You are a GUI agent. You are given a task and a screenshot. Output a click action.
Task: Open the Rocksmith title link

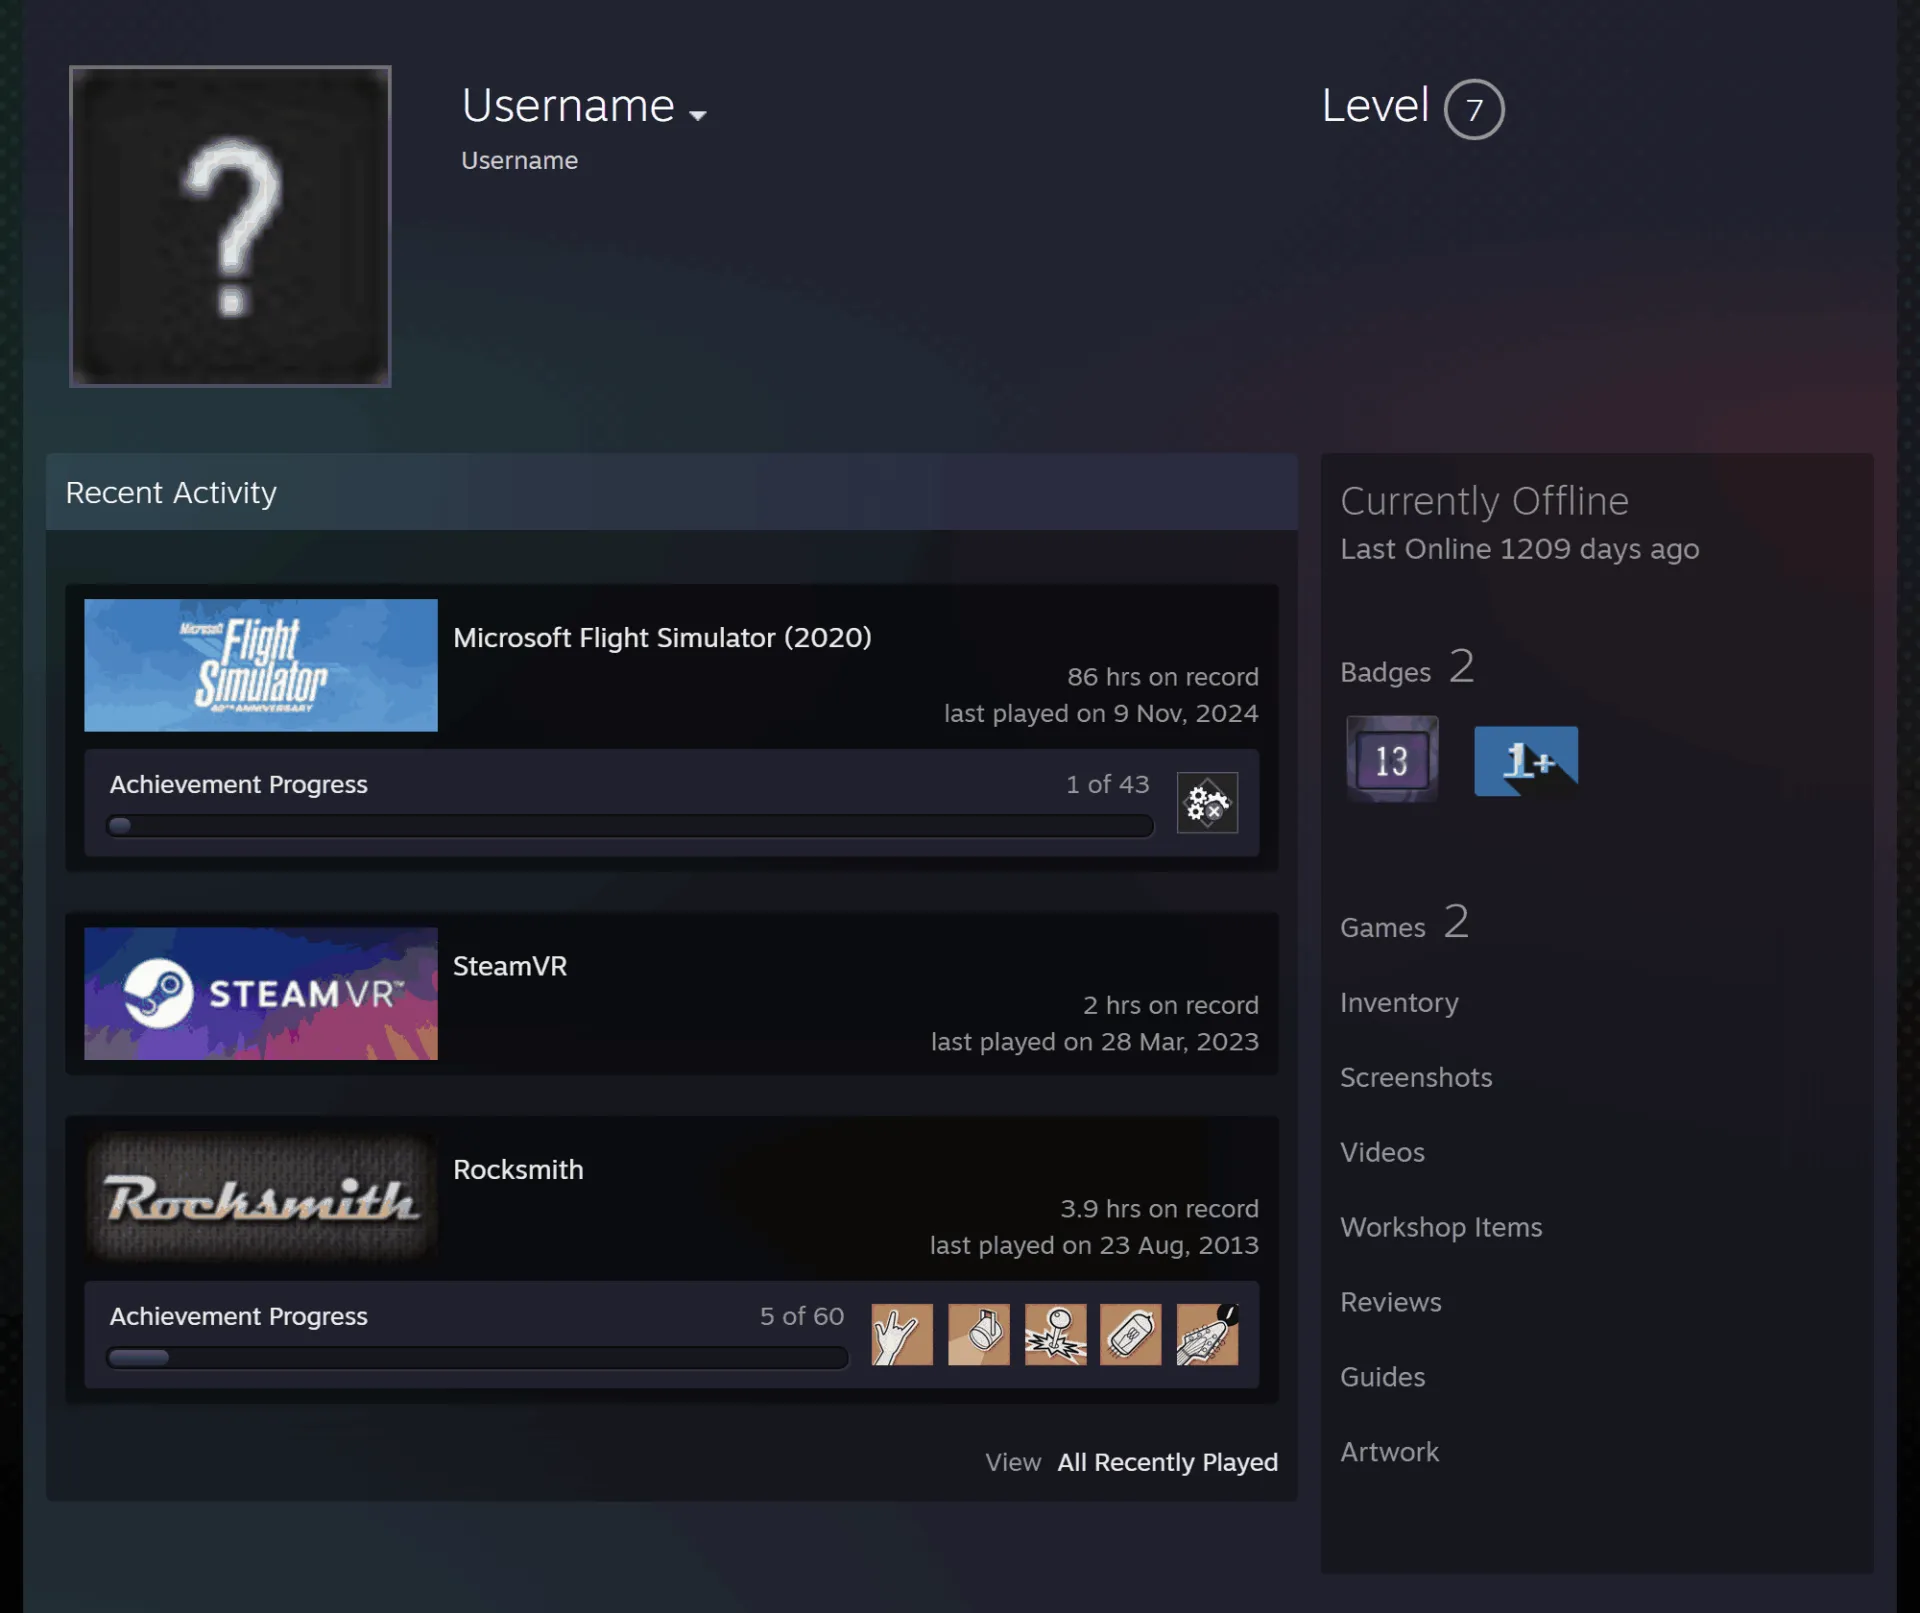(x=518, y=1170)
